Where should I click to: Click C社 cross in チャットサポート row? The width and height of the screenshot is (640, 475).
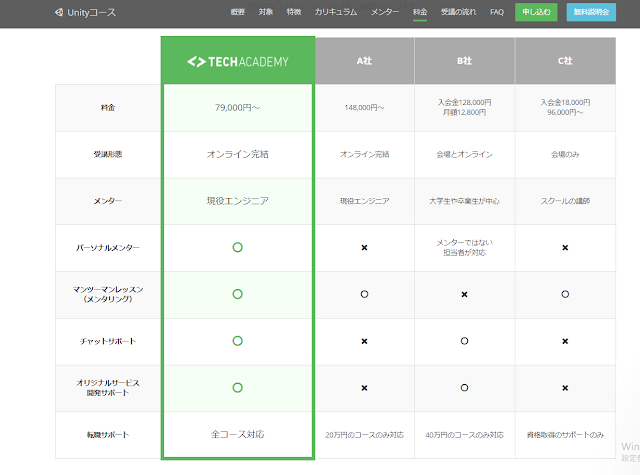pos(565,341)
